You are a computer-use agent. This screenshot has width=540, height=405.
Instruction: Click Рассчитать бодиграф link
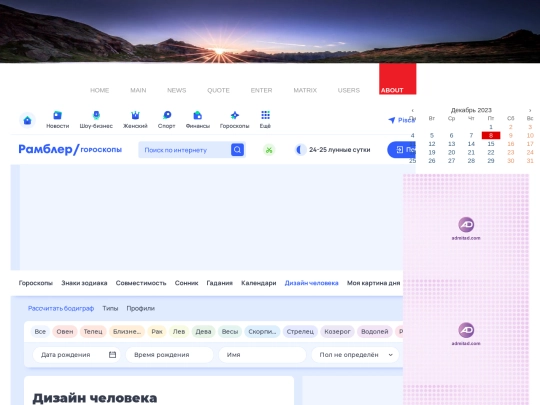coord(61,308)
